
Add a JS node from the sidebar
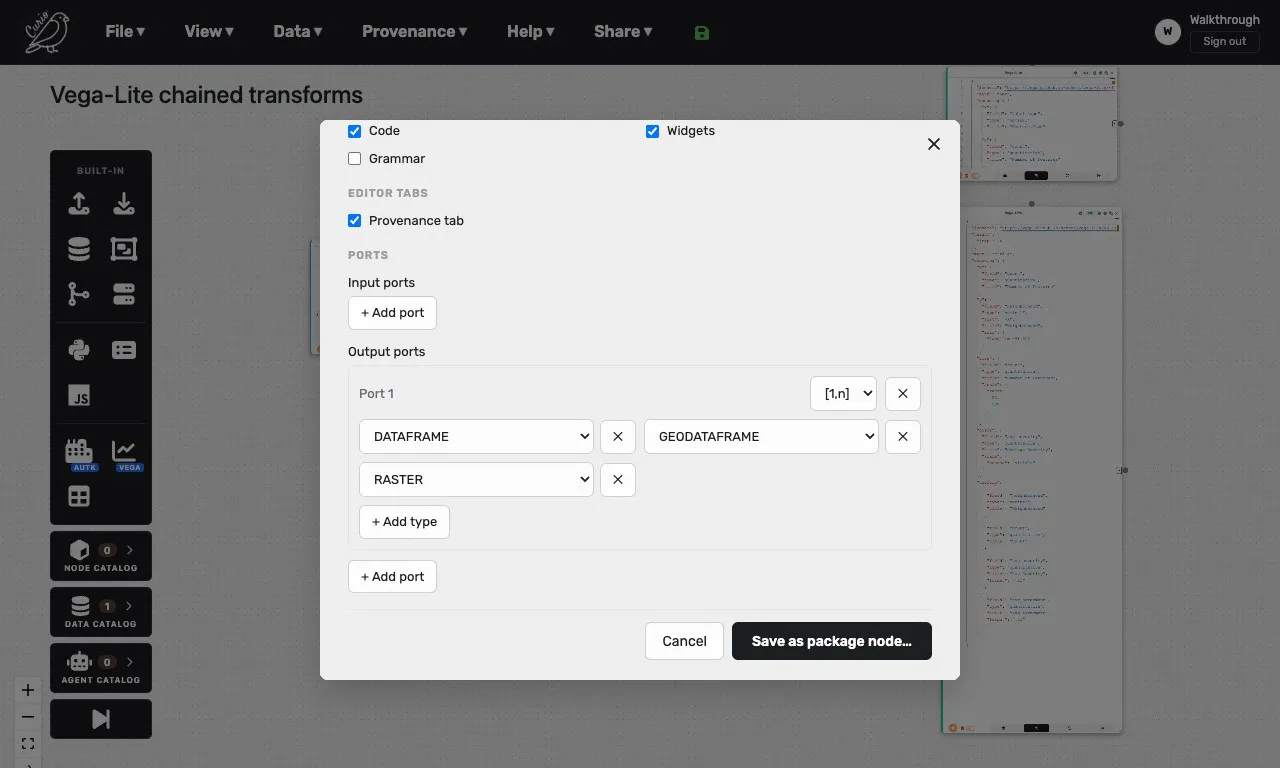coord(79,395)
